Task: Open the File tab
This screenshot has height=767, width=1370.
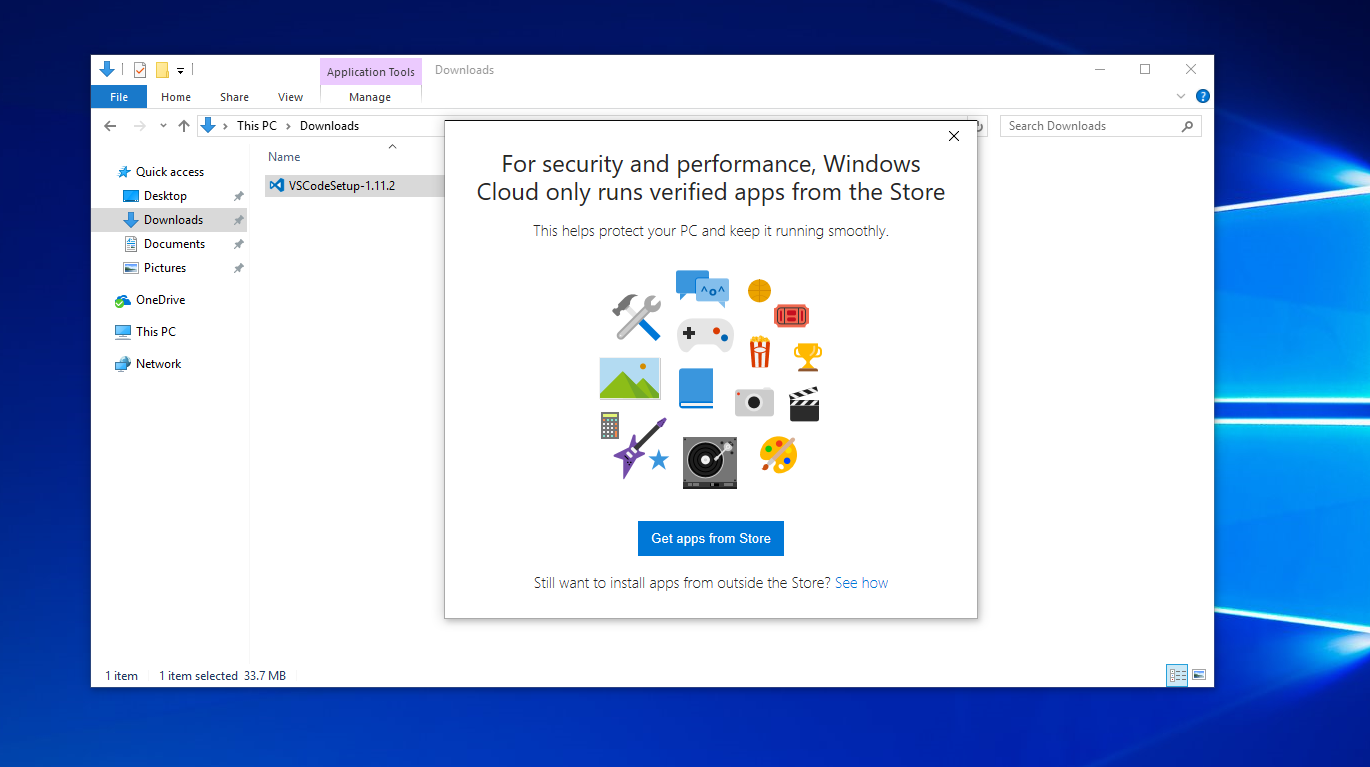Action: click(119, 97)
